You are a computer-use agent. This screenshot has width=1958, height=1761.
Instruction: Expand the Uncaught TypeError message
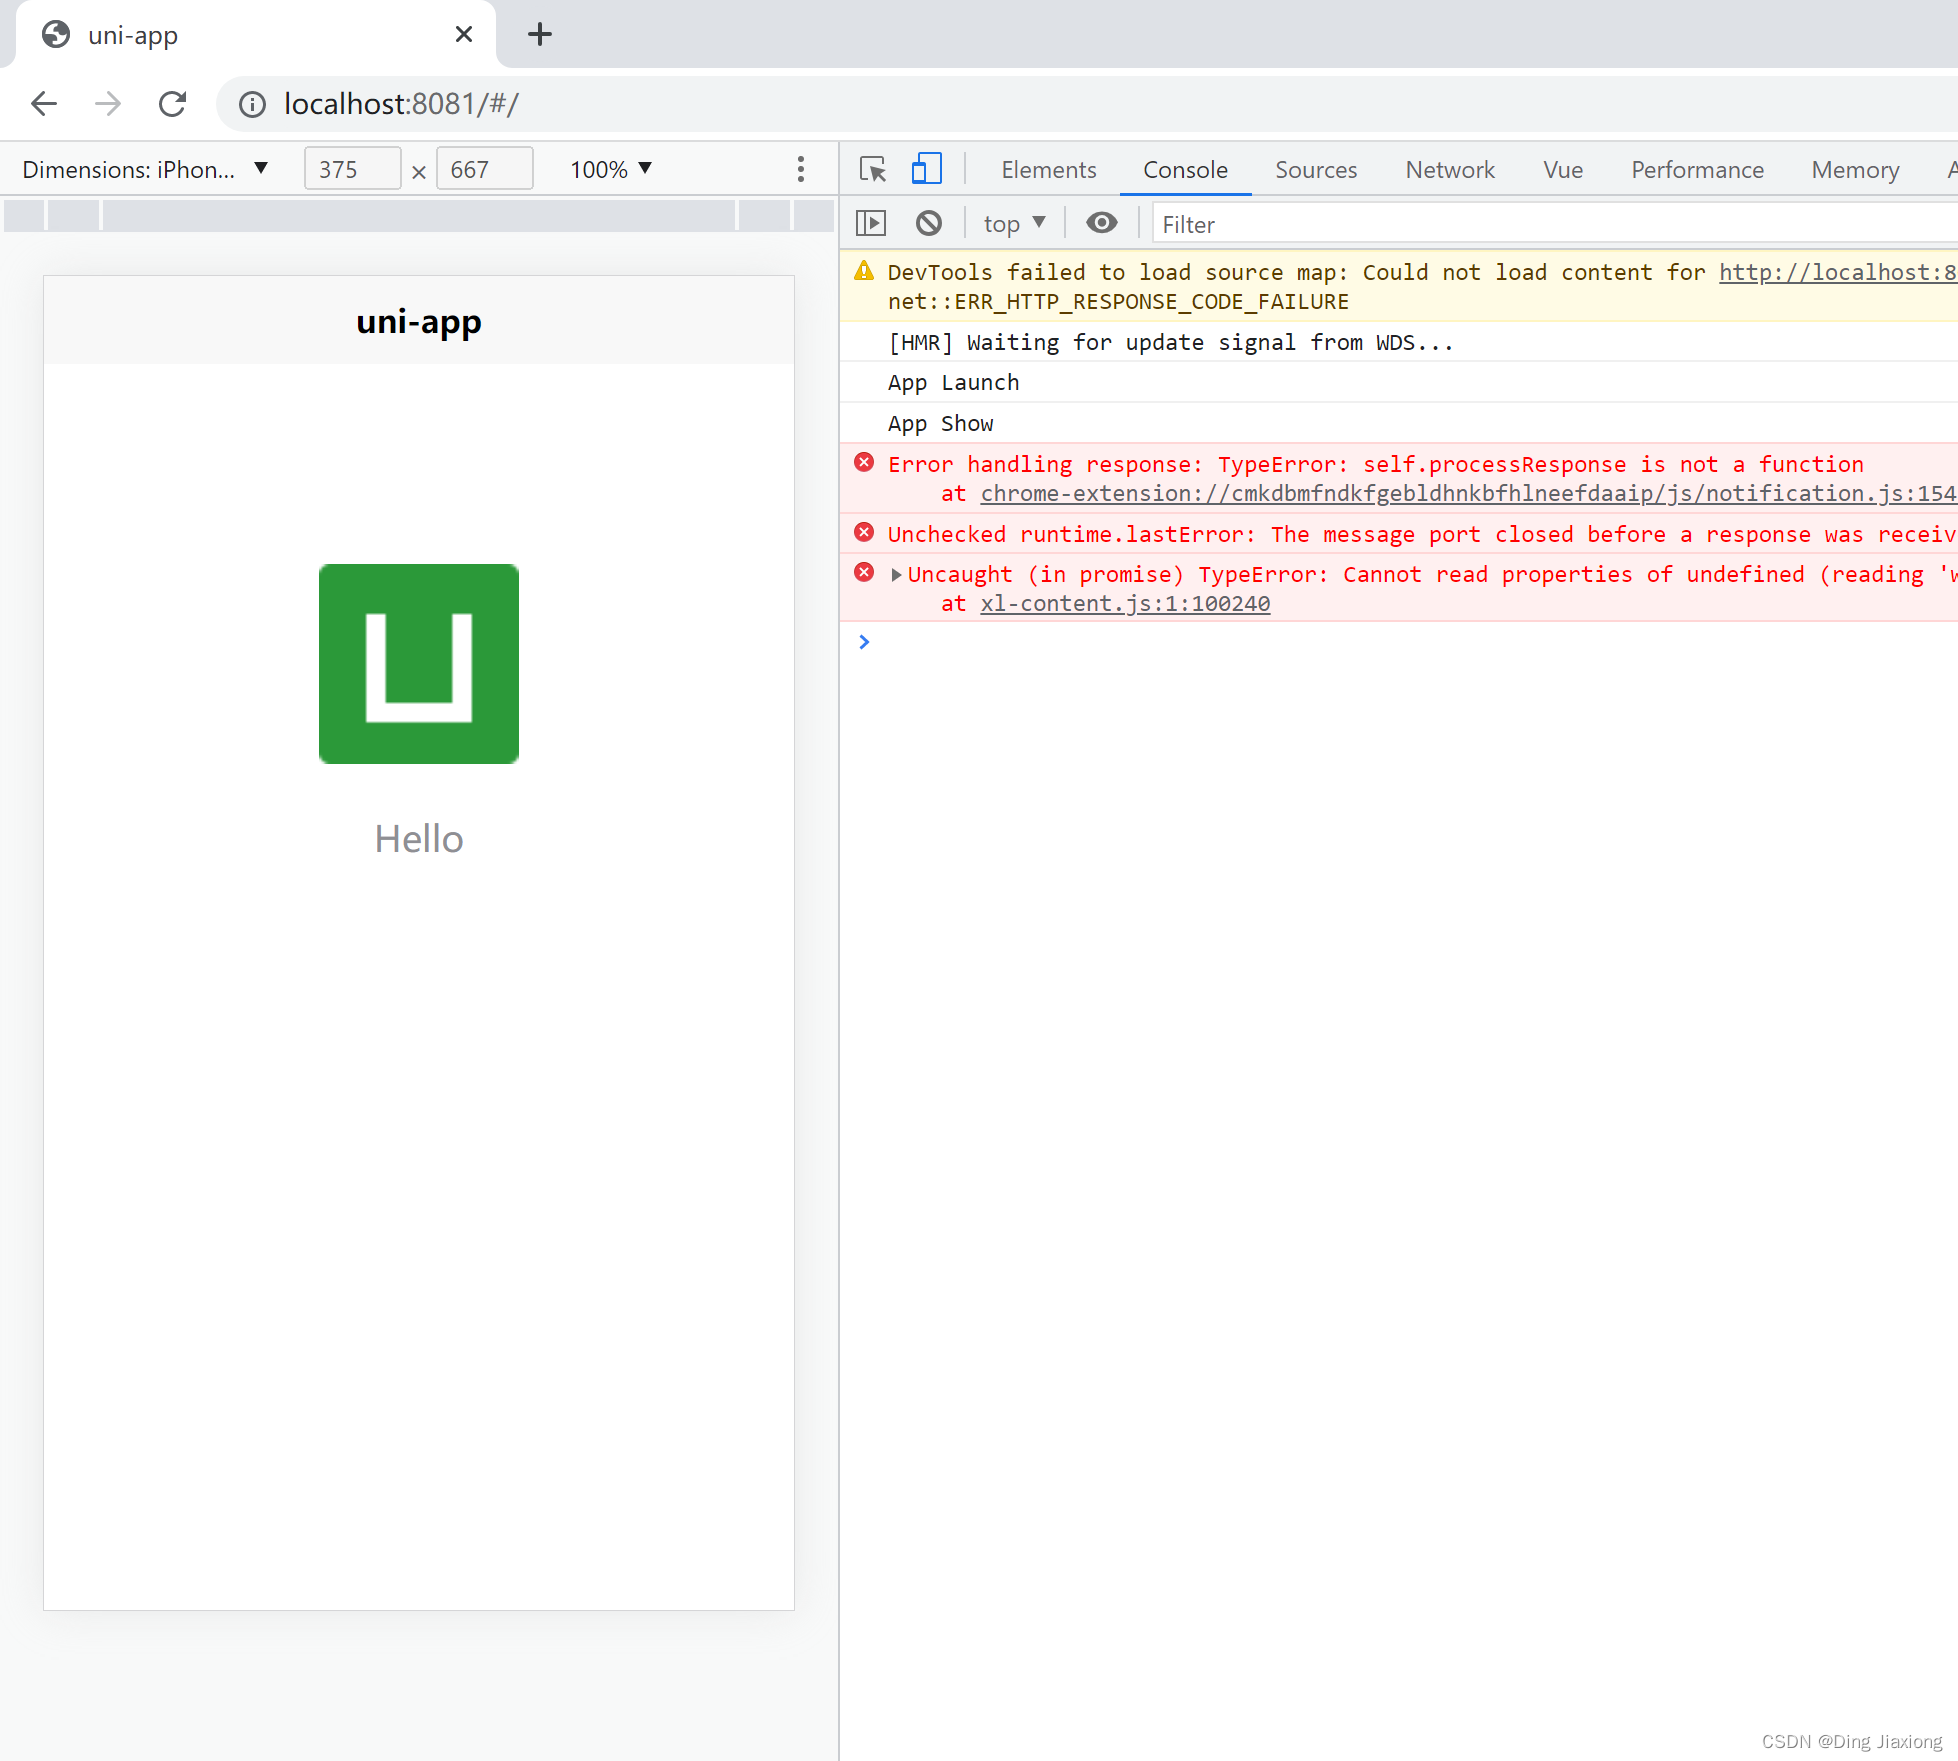click(896, 575)
